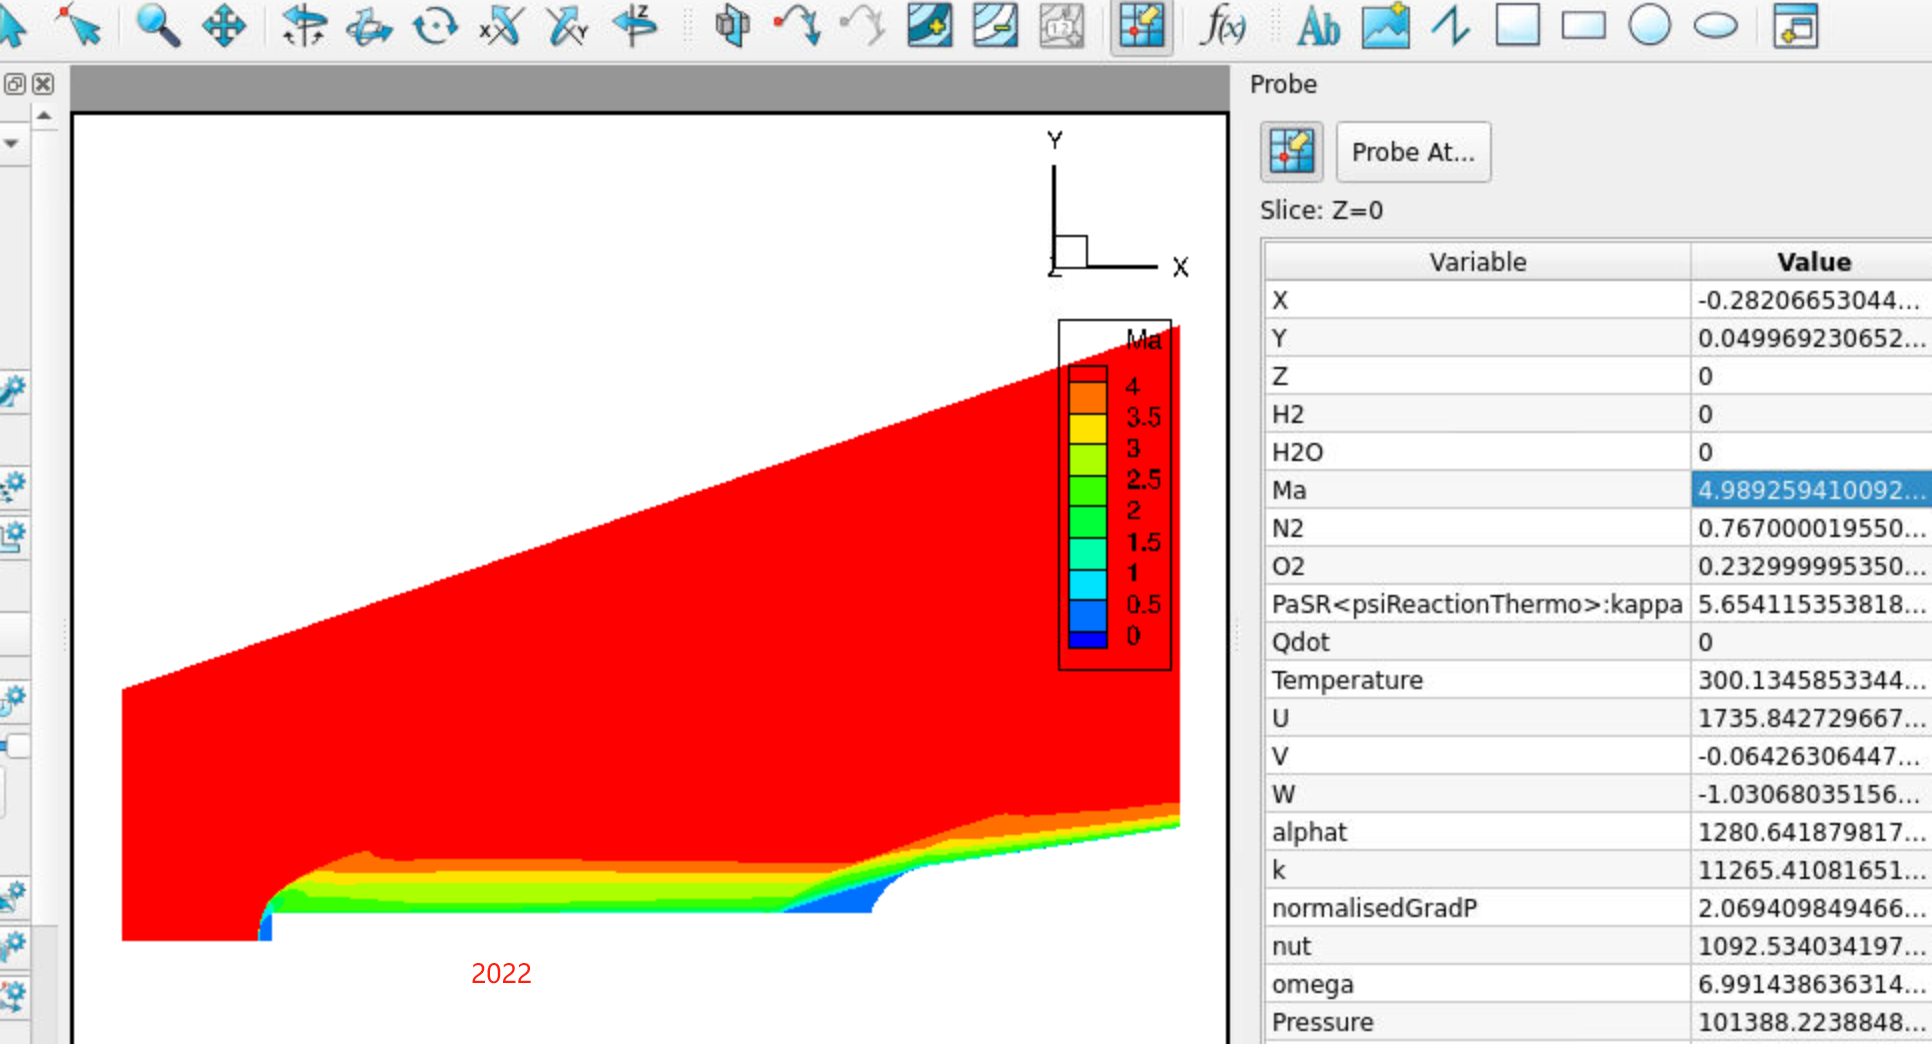
Task: Click the probe mode icon in Probe panel
Action: click(x=1291, y=152)
